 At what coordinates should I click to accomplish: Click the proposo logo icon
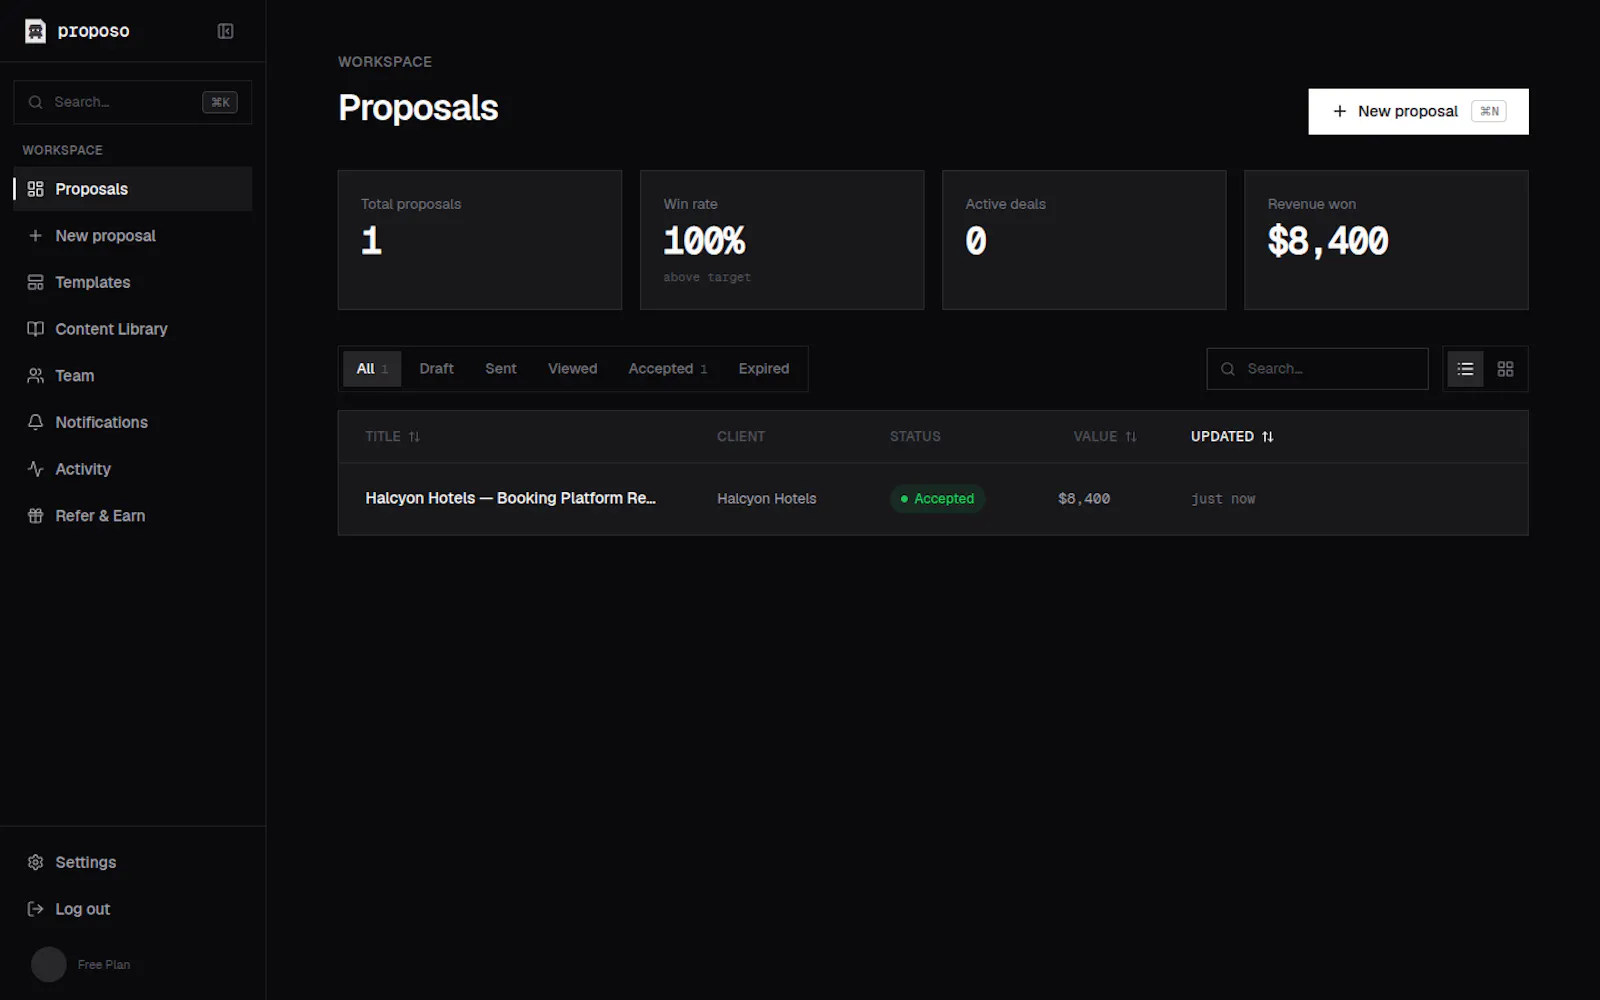tap(36, 31)
